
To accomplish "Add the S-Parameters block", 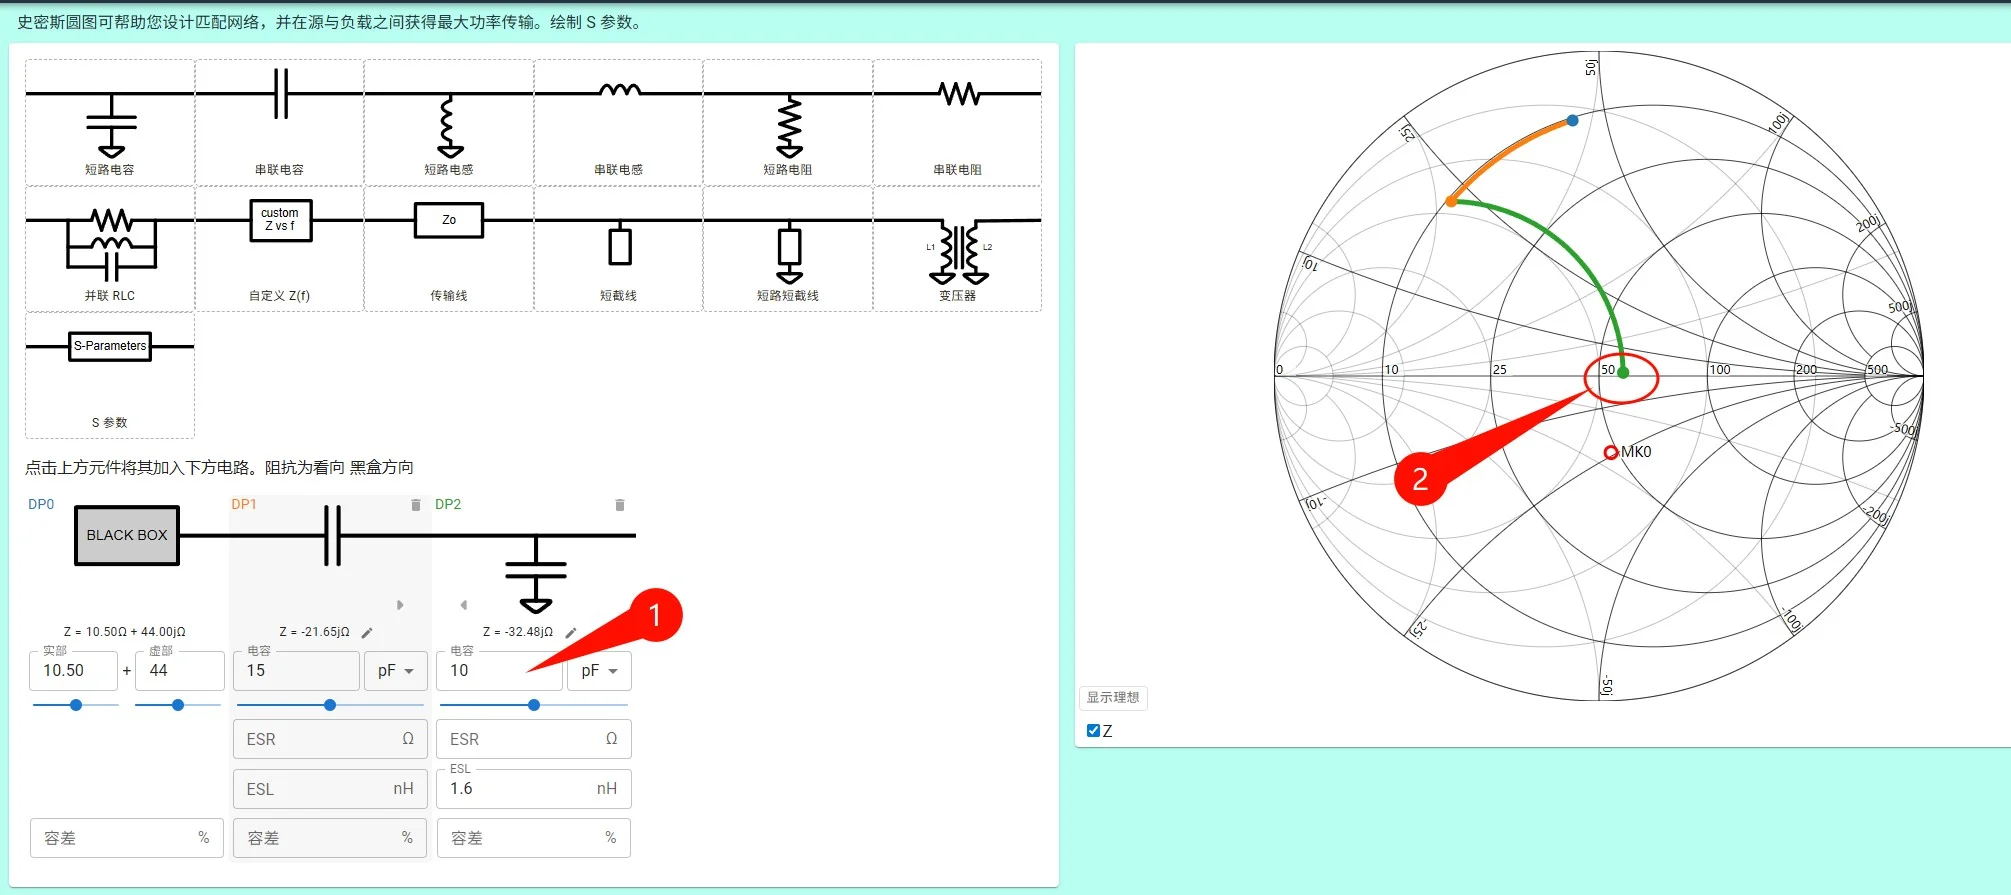I will click(110, 375).
